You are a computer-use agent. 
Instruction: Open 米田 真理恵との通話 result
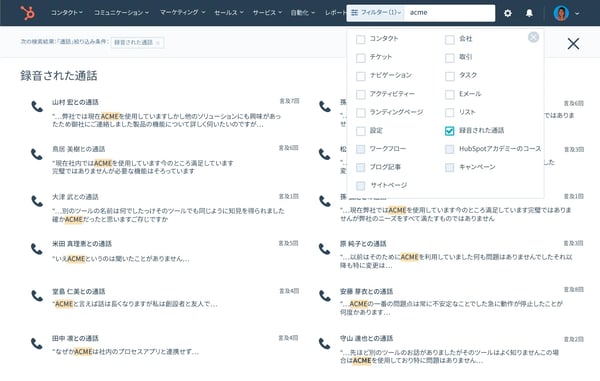pyautogui.click(x=82, y=244)
